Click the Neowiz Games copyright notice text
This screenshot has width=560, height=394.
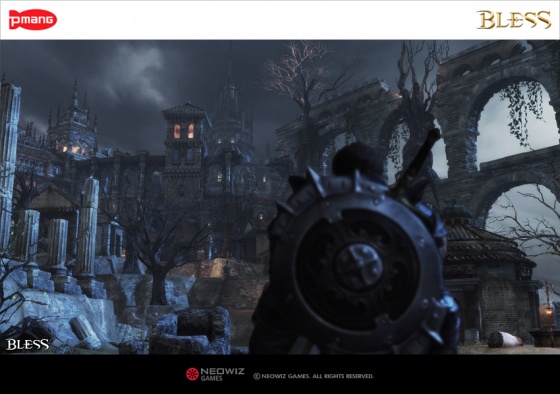314,376
